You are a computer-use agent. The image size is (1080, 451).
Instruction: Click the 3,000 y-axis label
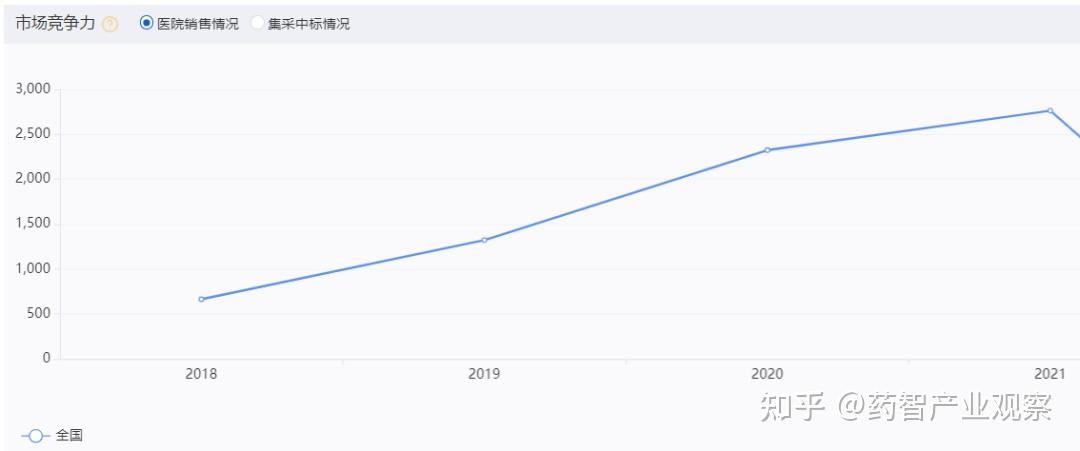coord(33,89)
